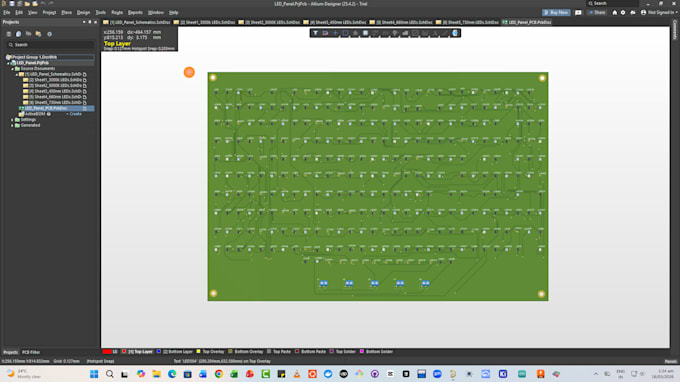Collapse the Source Documents folder
The image size is (680, 382).
12,69
